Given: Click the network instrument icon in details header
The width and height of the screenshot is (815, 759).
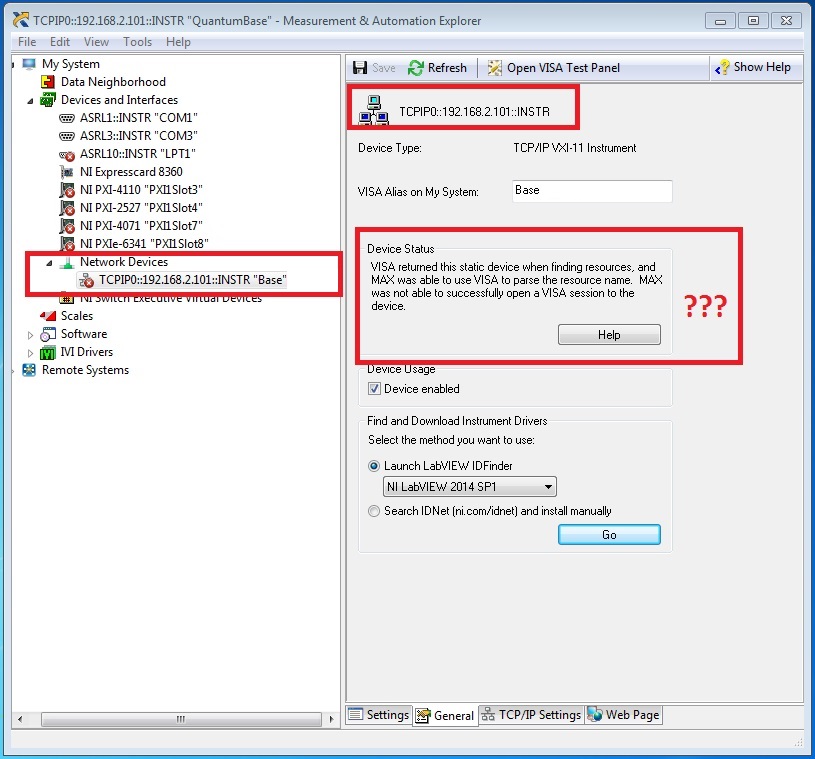Looking at the screenshot, I should 373,110.
